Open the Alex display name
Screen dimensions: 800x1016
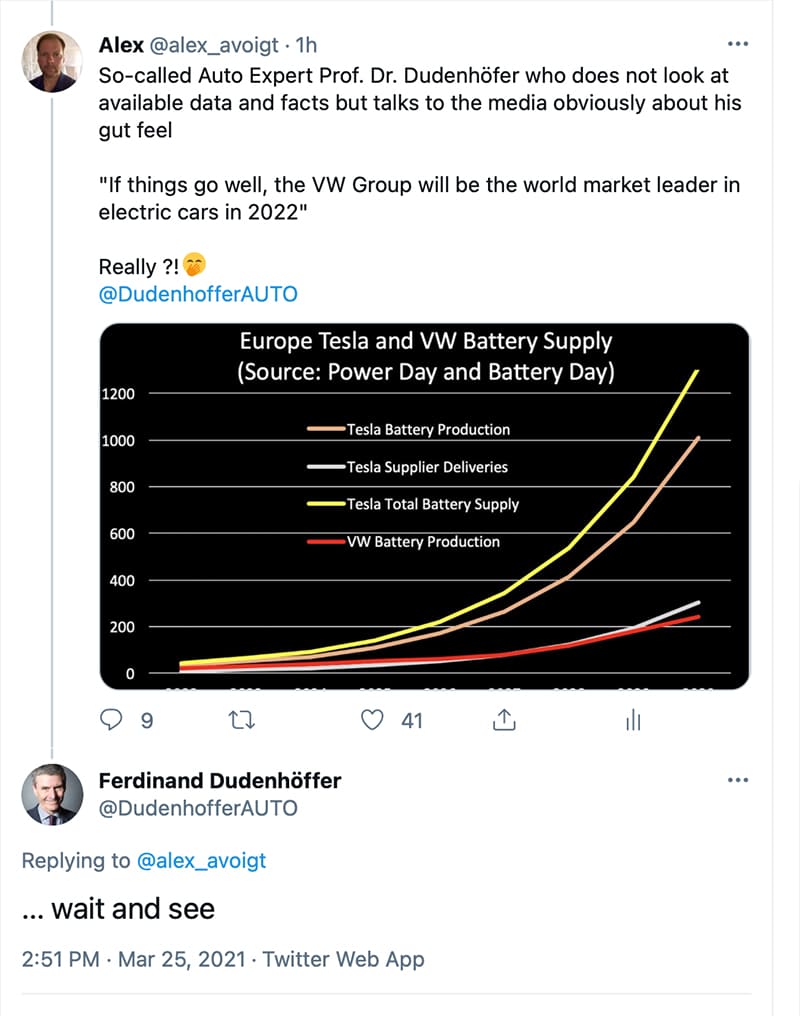coord(121,45)
